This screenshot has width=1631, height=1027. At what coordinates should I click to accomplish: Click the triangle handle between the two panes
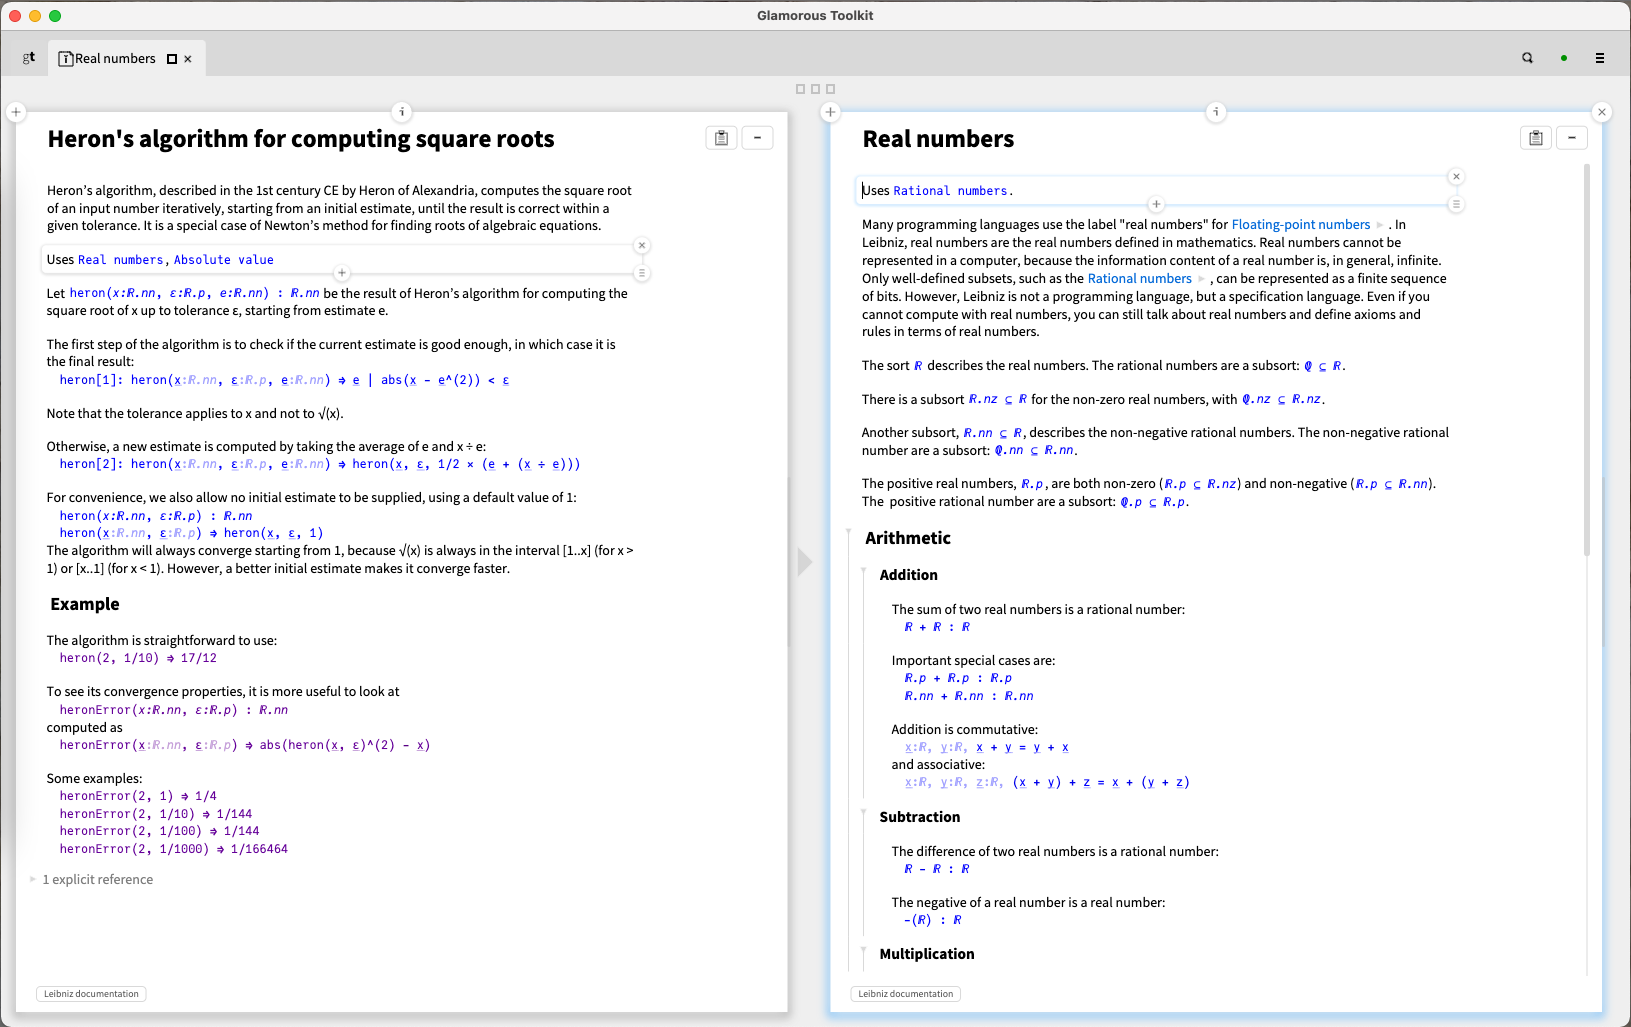(805, 562)
